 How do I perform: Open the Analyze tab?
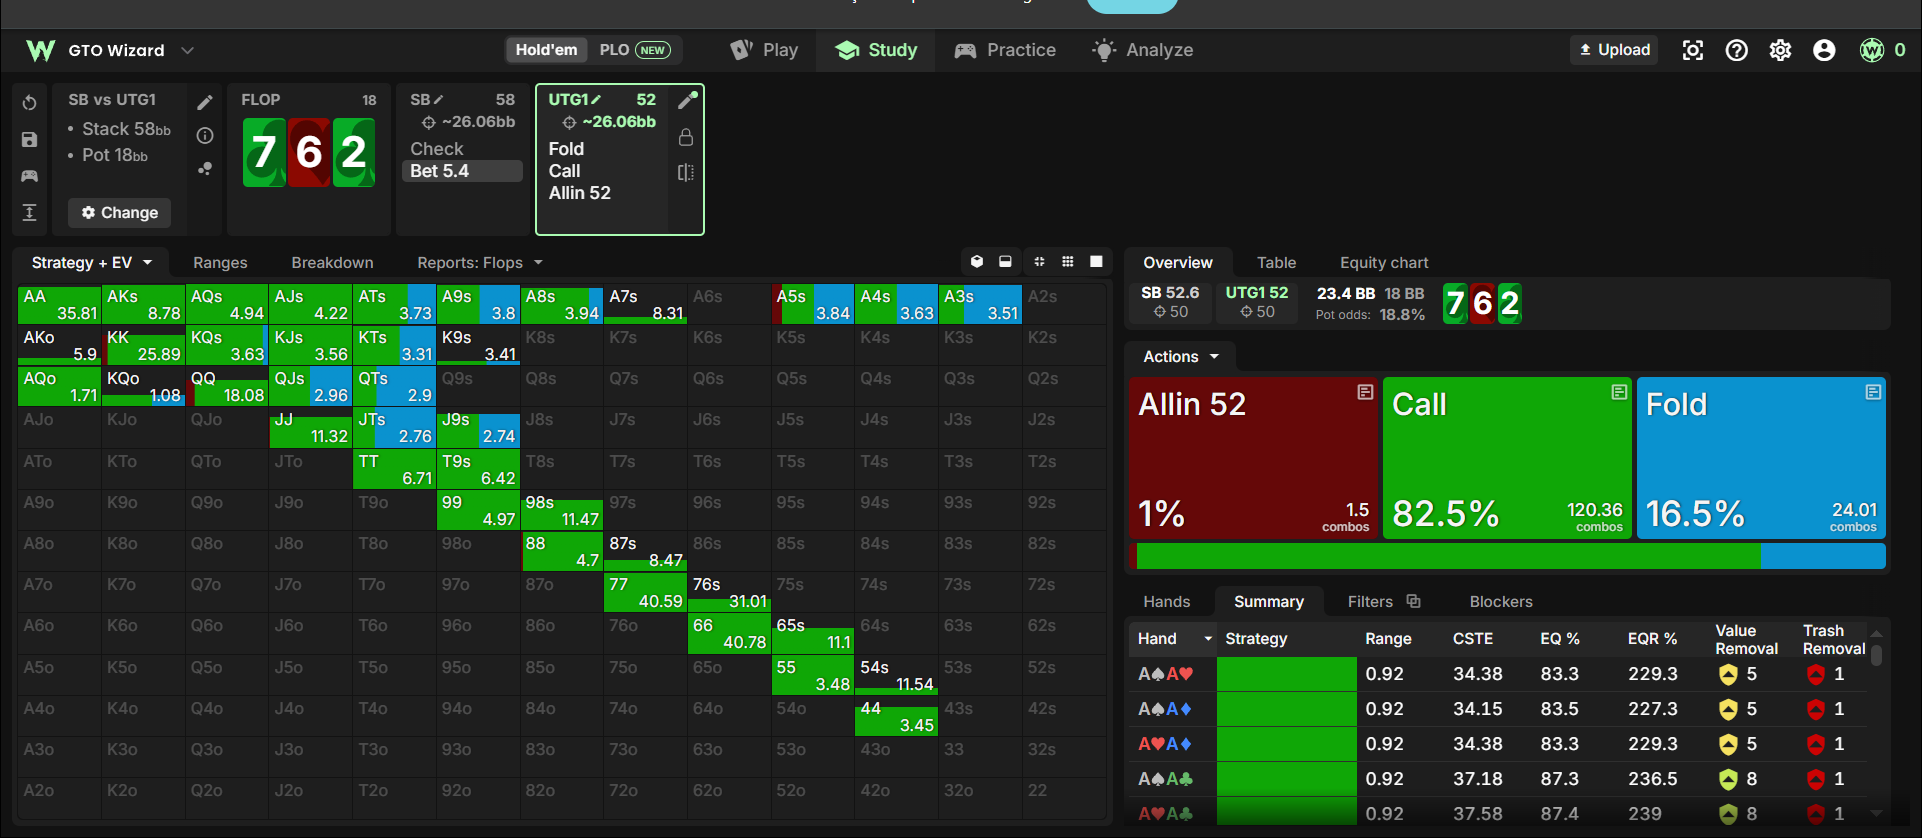1143,50
